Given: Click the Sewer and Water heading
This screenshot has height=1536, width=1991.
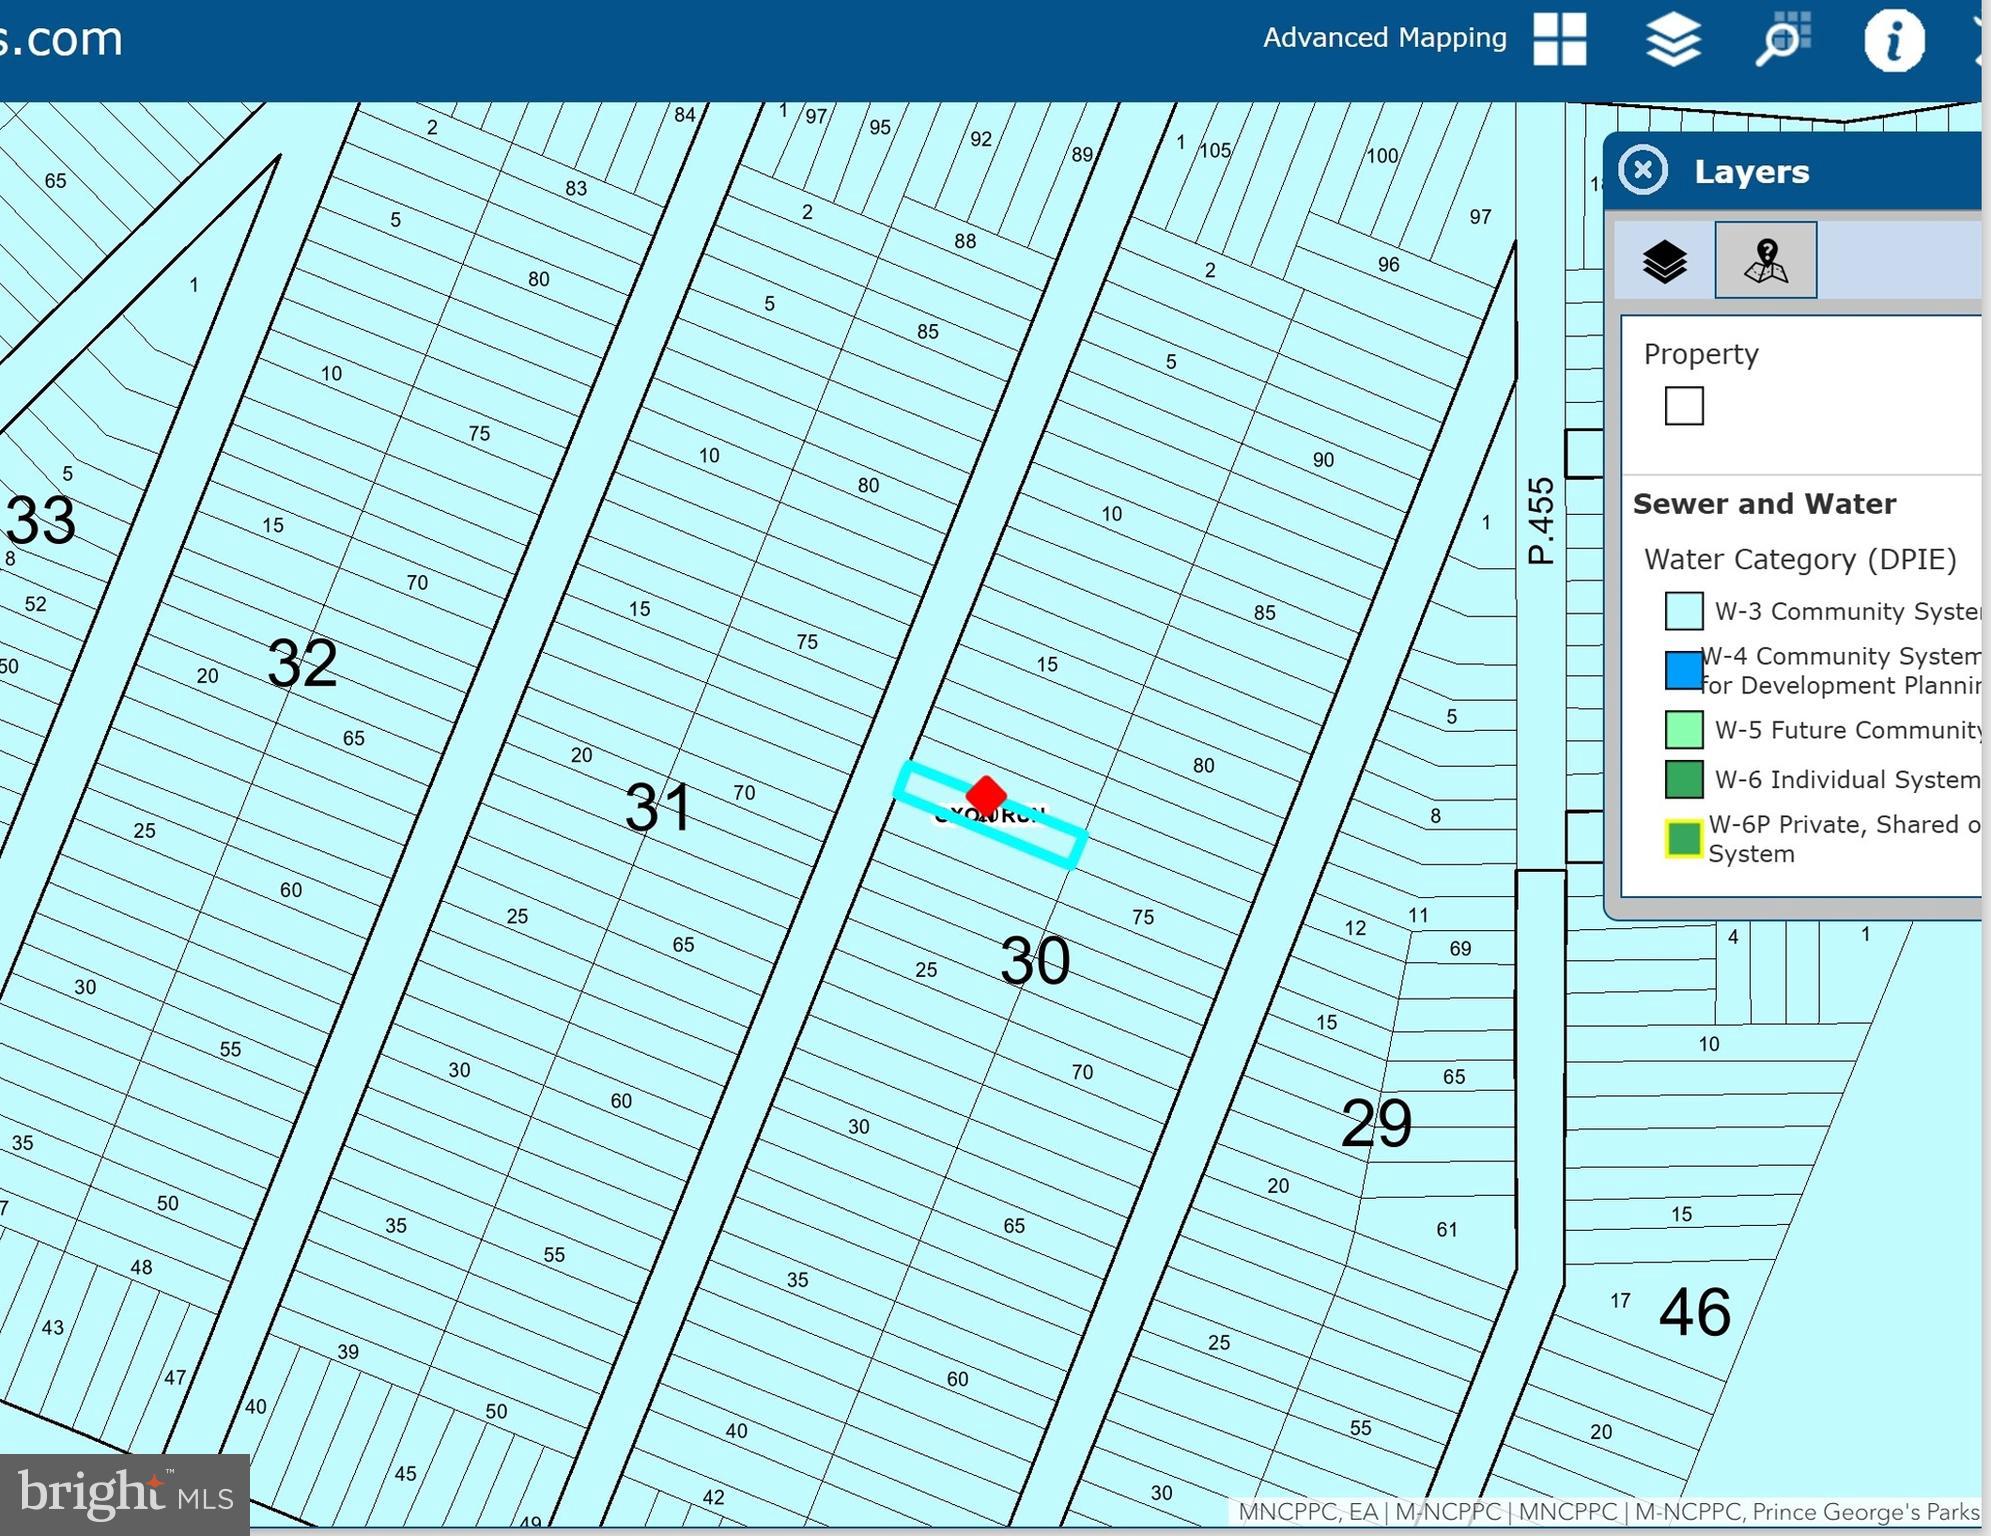Looking at the screenshot, I should click(1764, 504).
